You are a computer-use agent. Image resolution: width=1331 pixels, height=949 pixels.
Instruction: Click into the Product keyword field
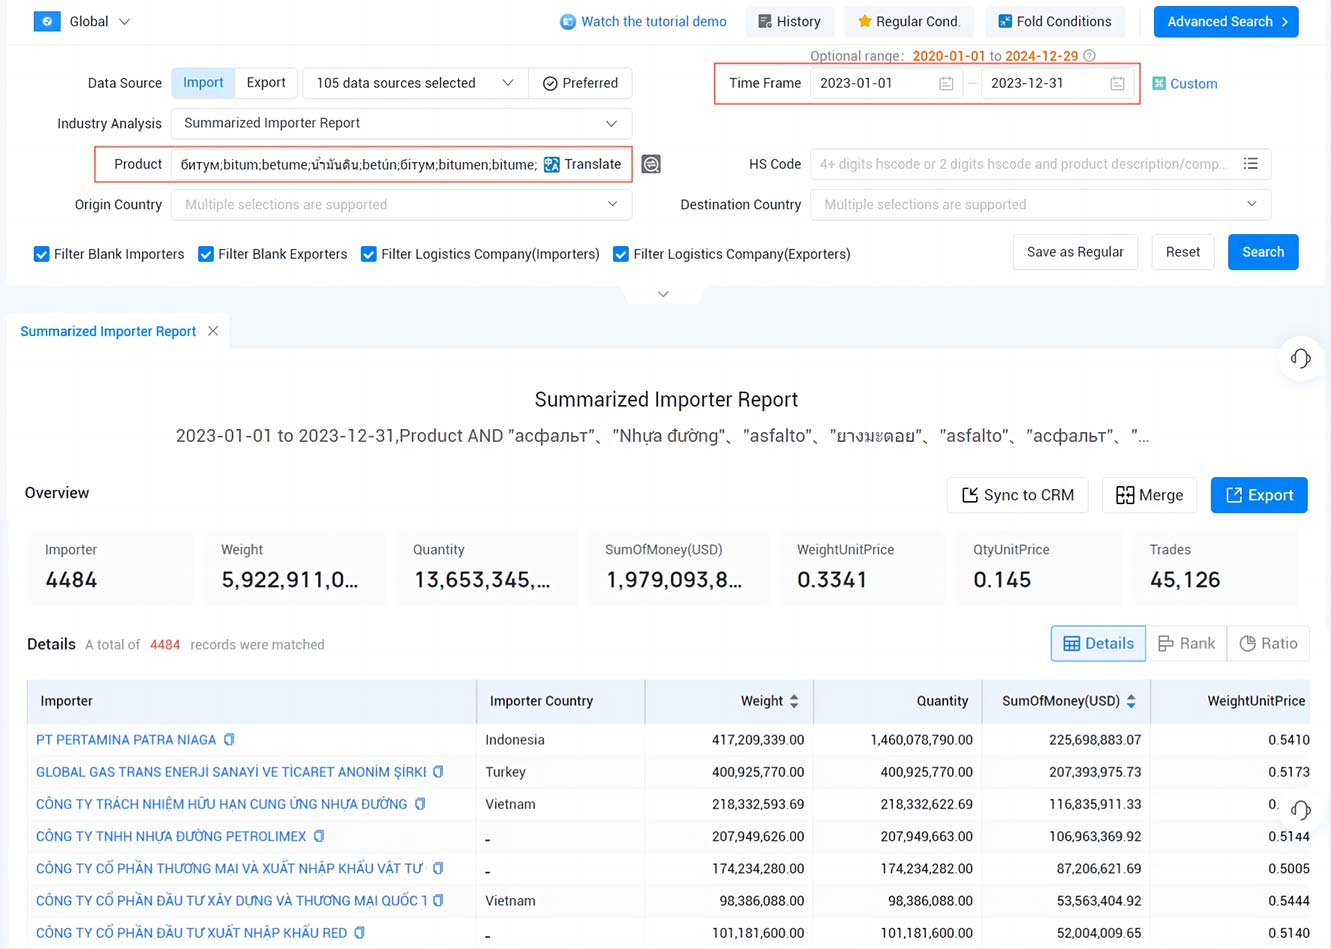[x=358, y=164]
